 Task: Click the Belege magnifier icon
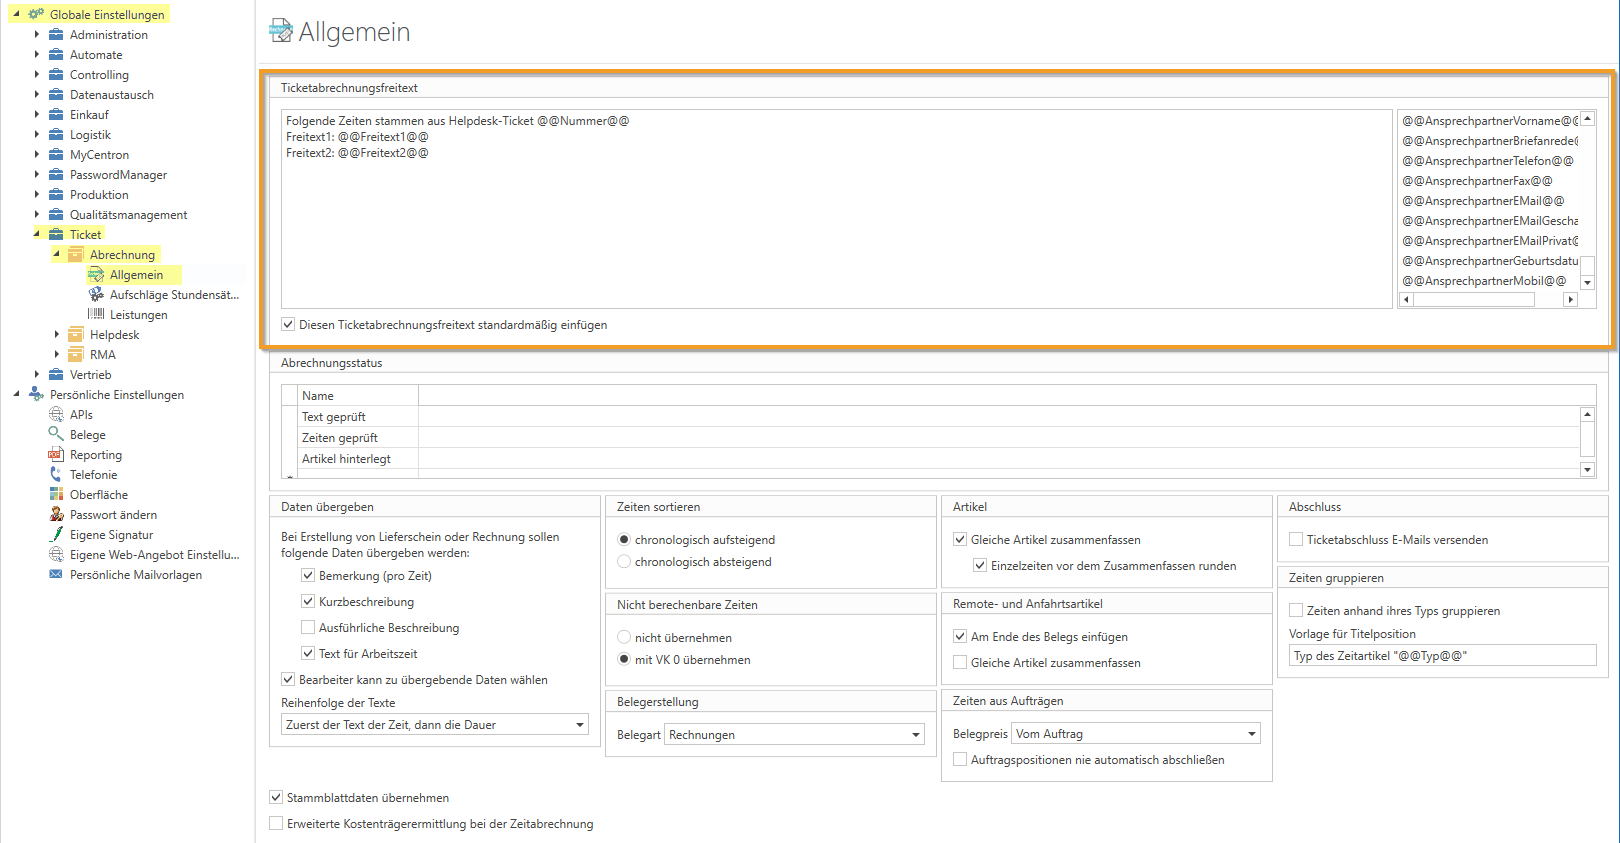56,435
